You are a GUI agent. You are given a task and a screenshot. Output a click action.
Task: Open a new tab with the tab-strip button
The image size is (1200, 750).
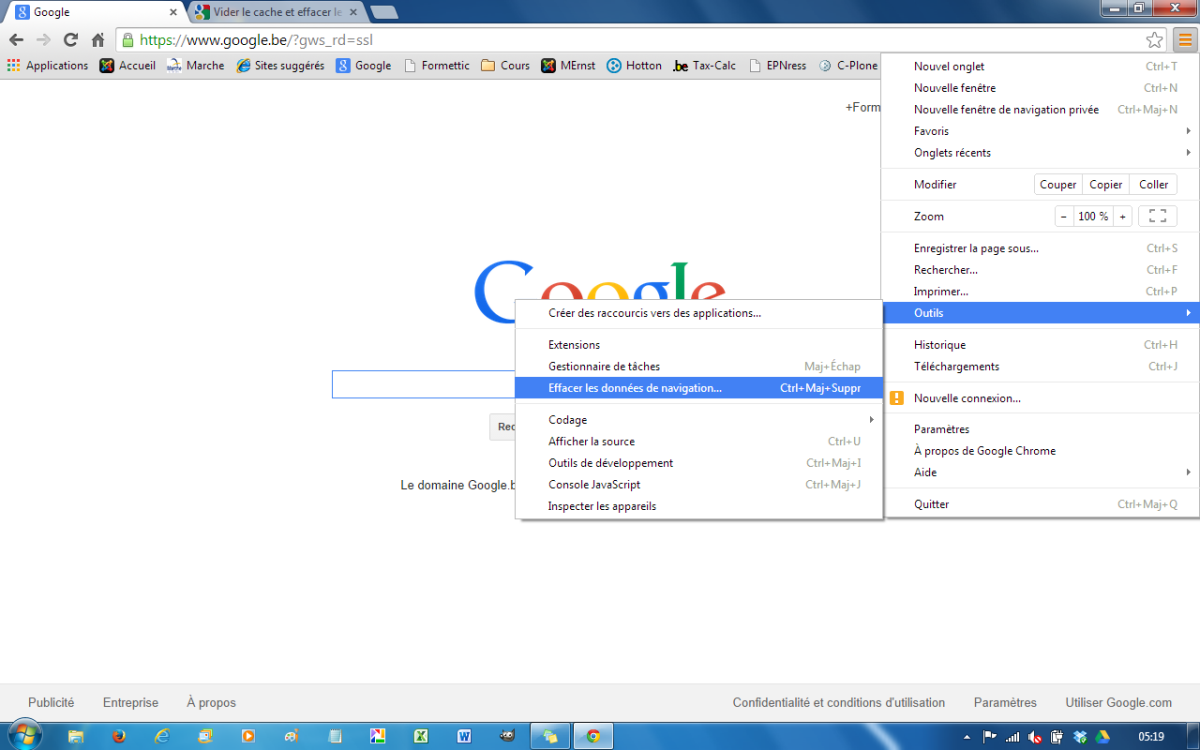click(x=384, y=13)
